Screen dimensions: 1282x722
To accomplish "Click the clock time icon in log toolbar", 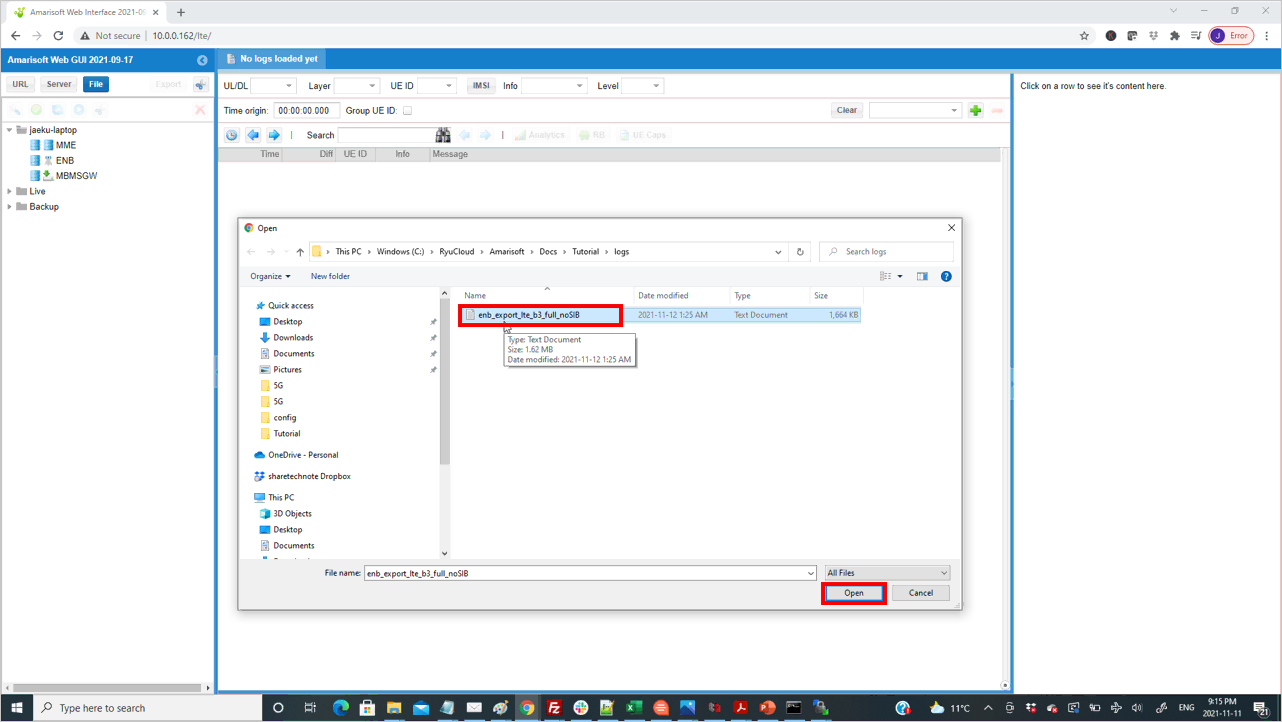I will tap(232, 135).
